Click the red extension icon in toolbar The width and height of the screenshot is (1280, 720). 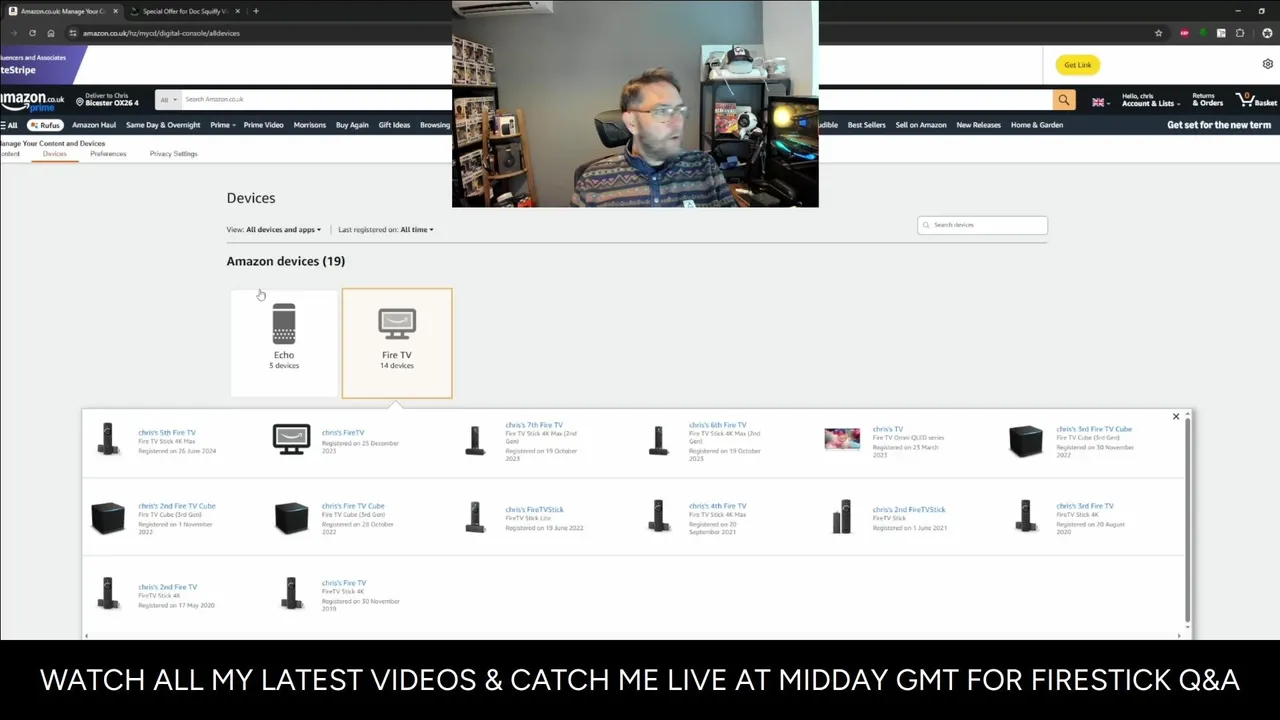[x=1184, y=33]
